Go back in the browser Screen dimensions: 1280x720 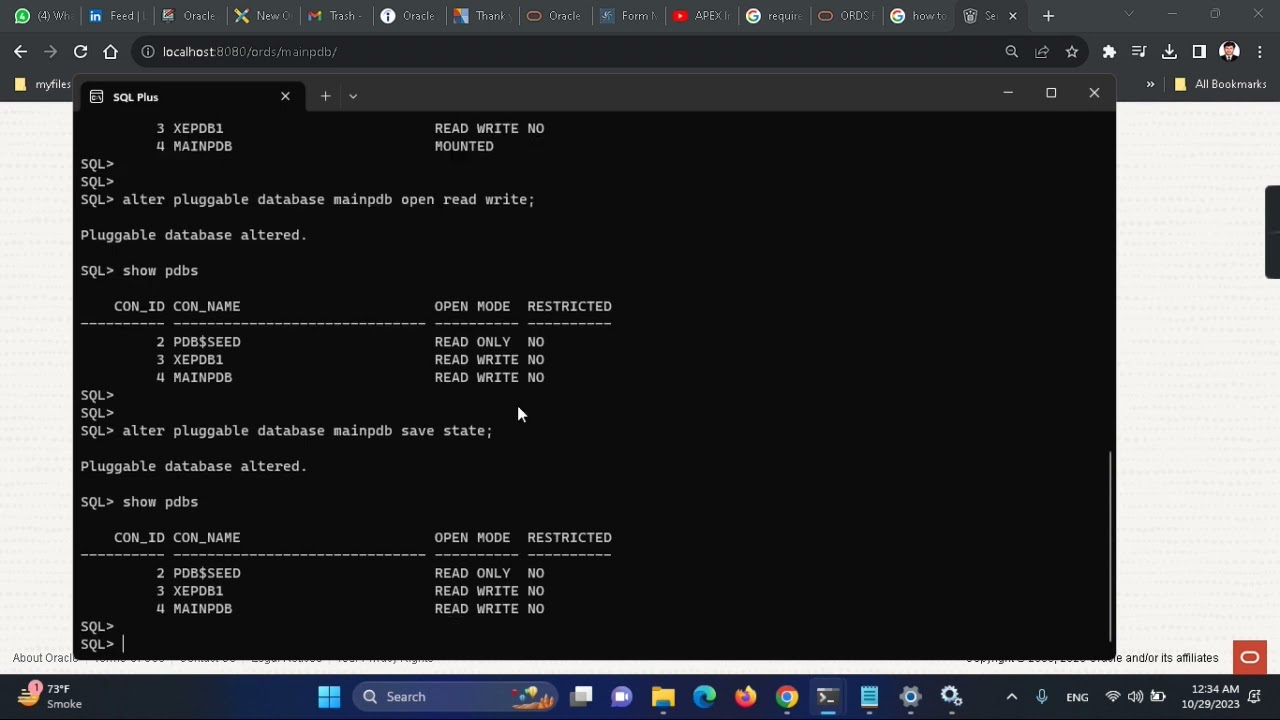pos(20,51)
